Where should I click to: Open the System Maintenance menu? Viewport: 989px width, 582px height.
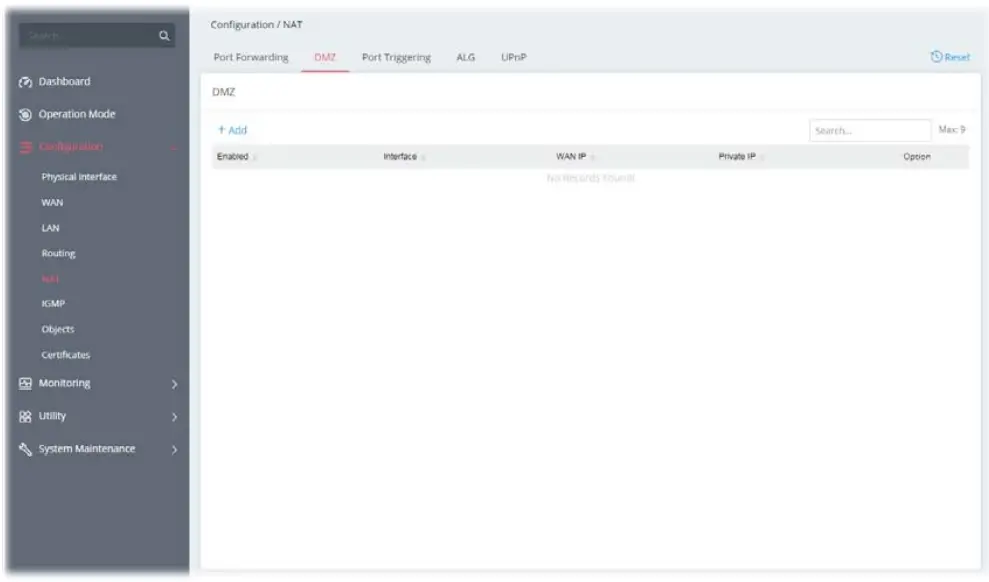(x=87, y=449)
